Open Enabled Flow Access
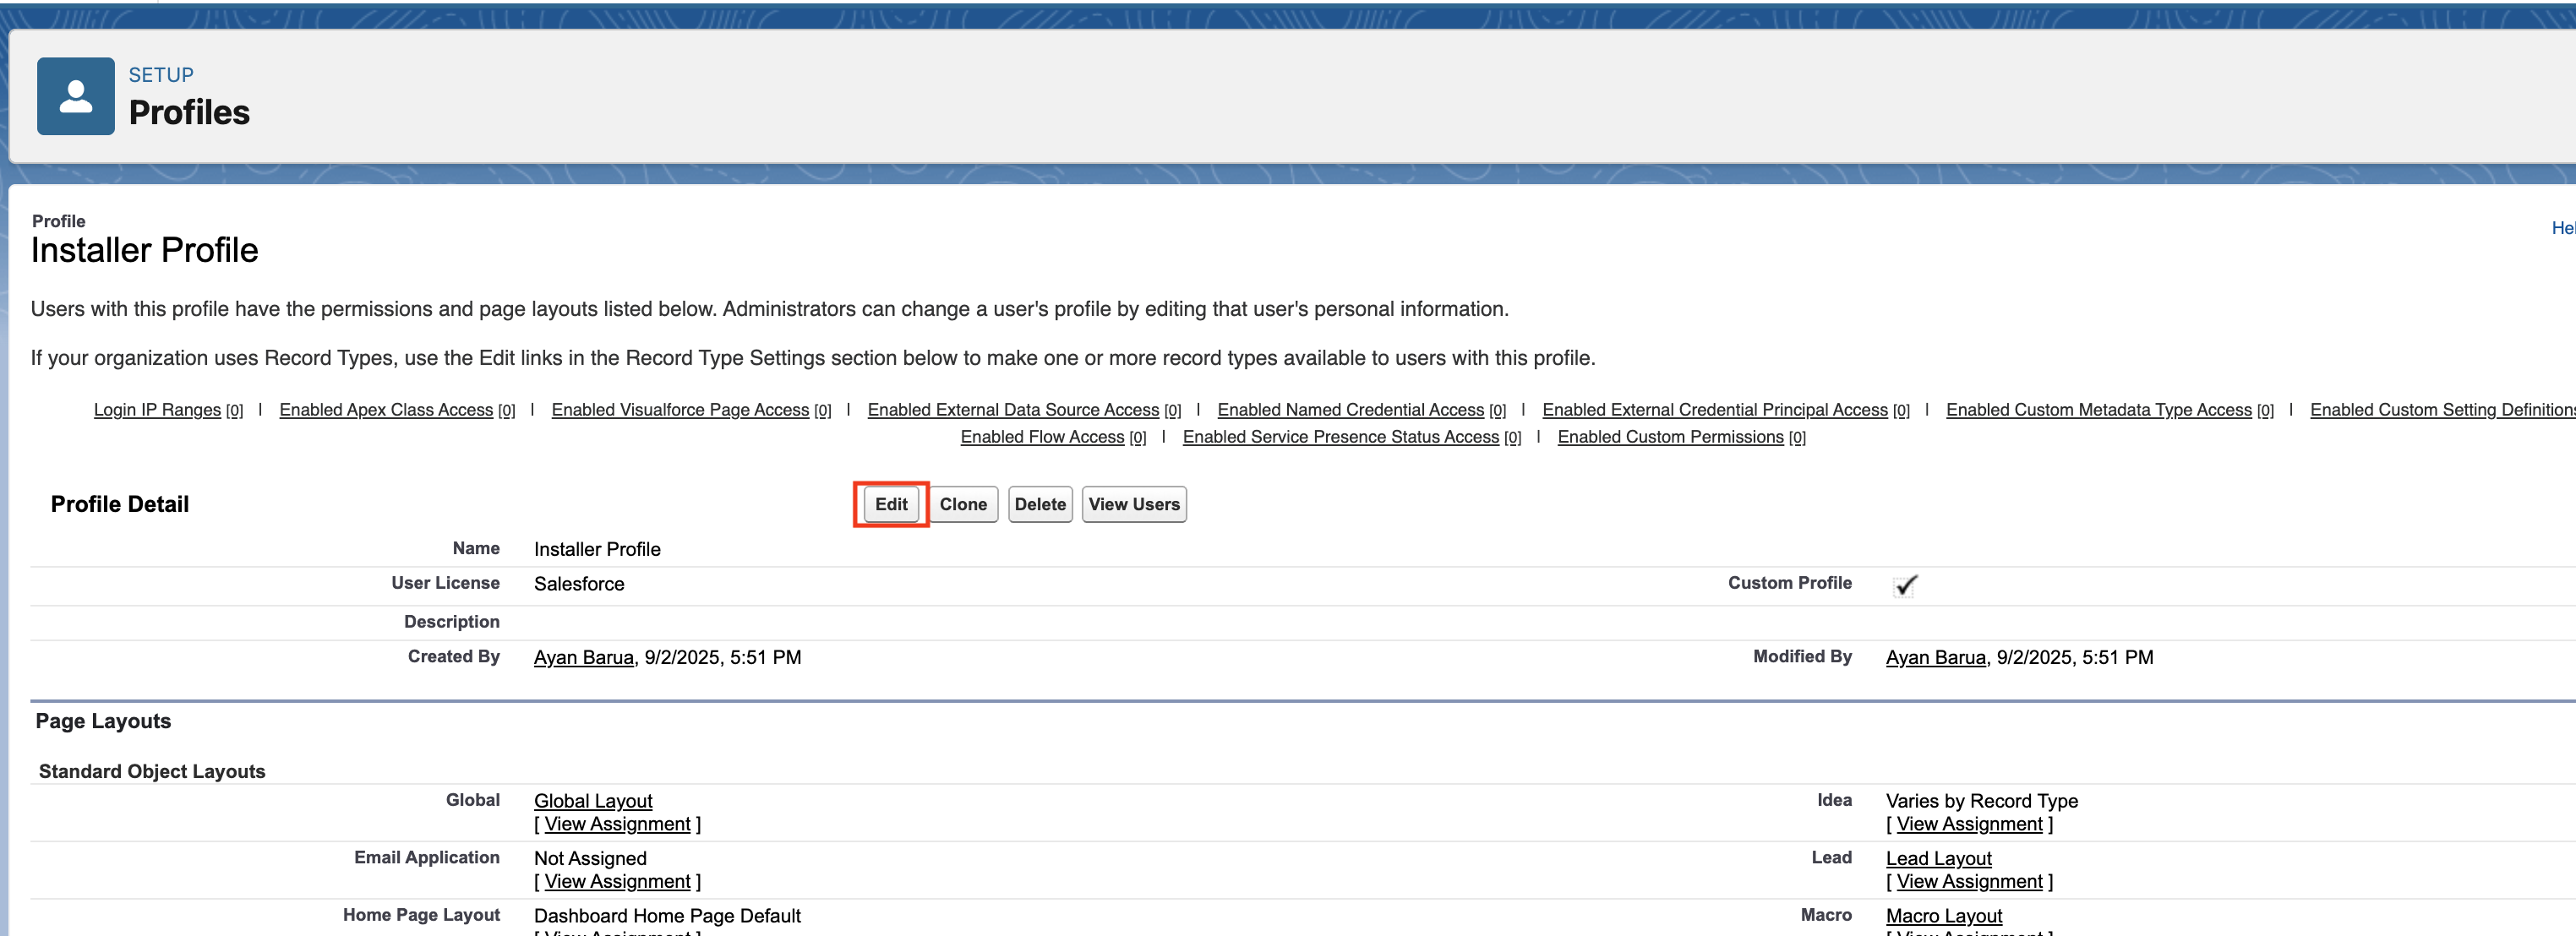 point(1041,436)
